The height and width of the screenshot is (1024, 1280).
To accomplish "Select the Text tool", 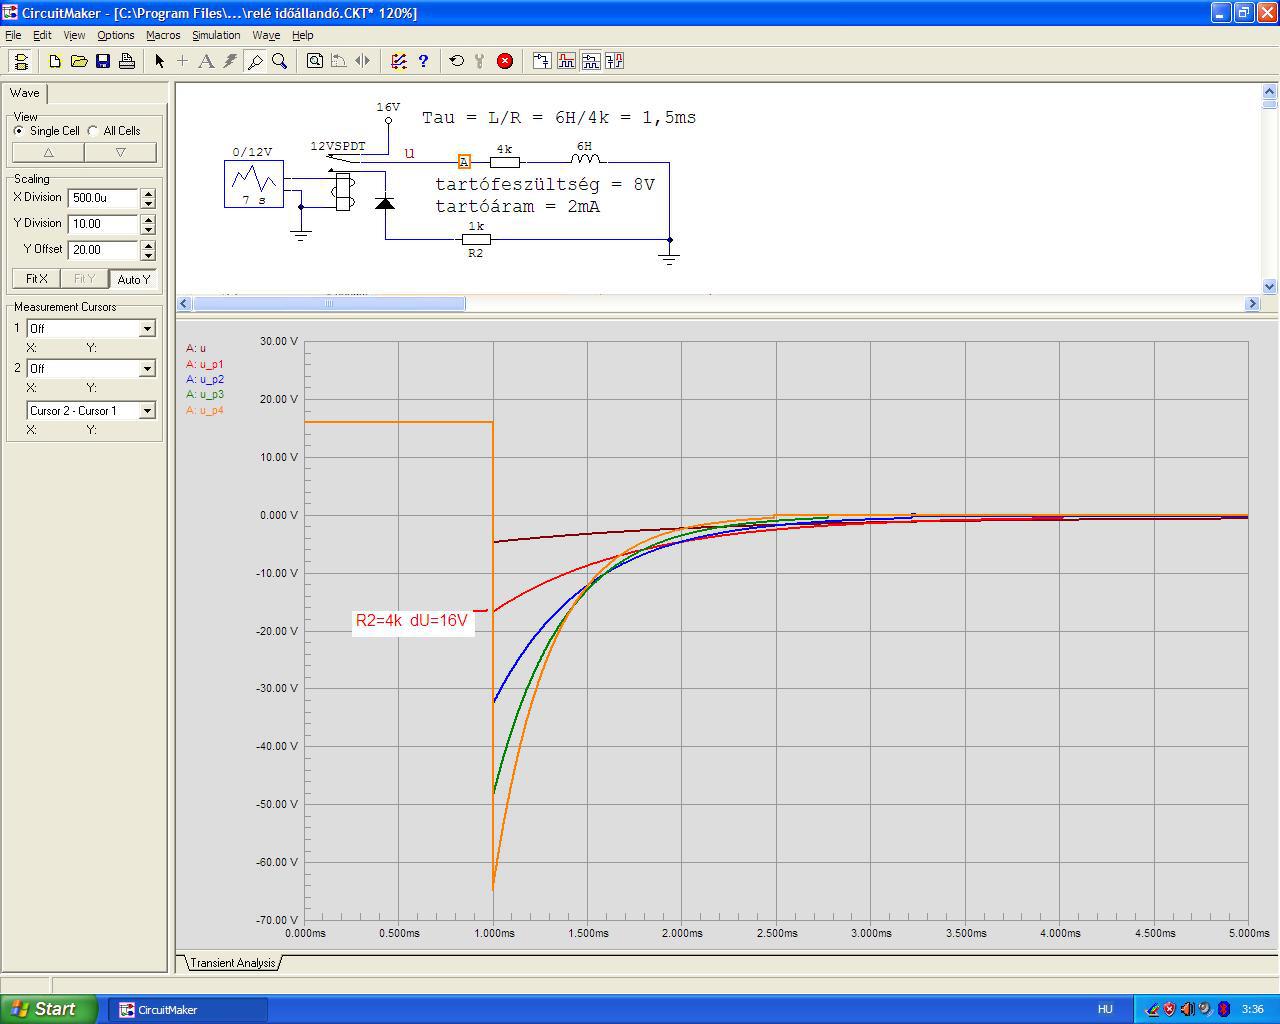I will point(206,61).
